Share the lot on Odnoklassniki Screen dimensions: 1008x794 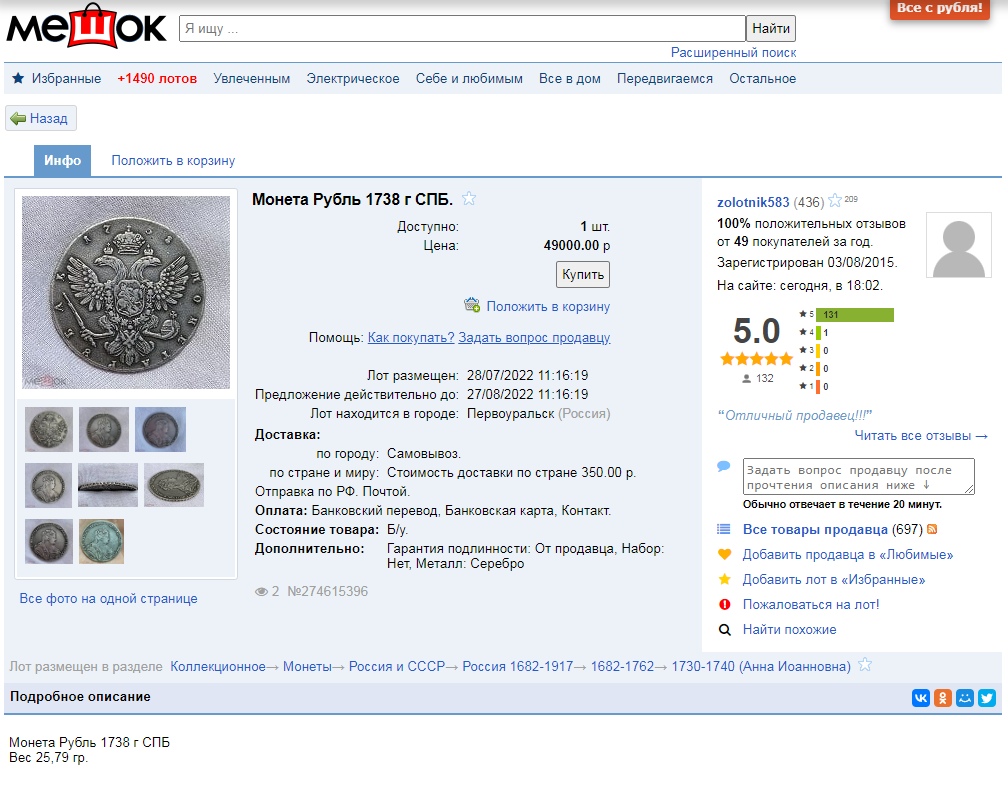pos(942,698)
